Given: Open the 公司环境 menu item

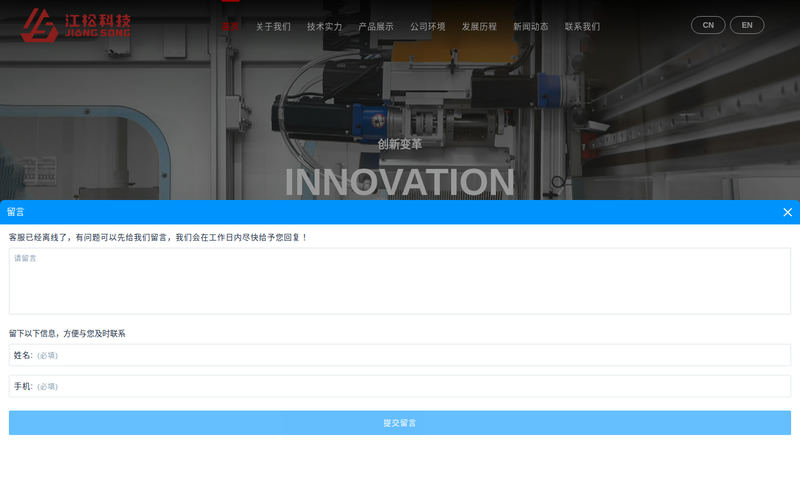Looking at the screenshot, I should point(428,27).
